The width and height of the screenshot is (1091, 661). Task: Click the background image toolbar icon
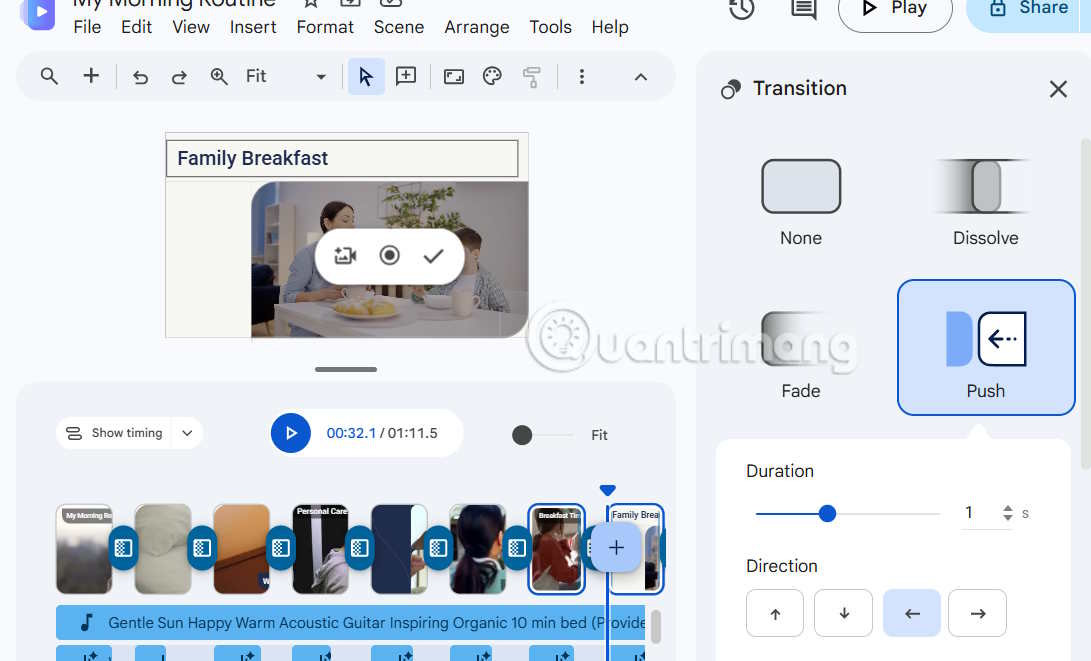coord(454,76)
